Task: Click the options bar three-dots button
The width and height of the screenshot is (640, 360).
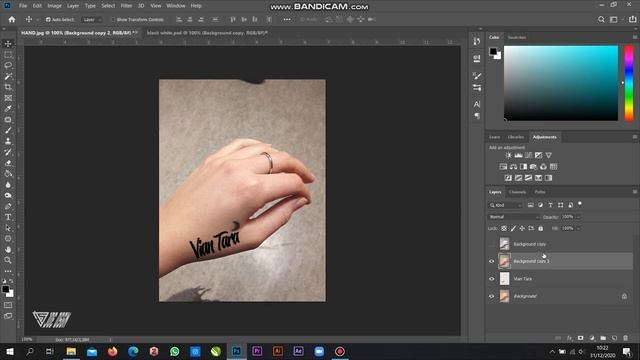Action: click(x=287, y=19)
